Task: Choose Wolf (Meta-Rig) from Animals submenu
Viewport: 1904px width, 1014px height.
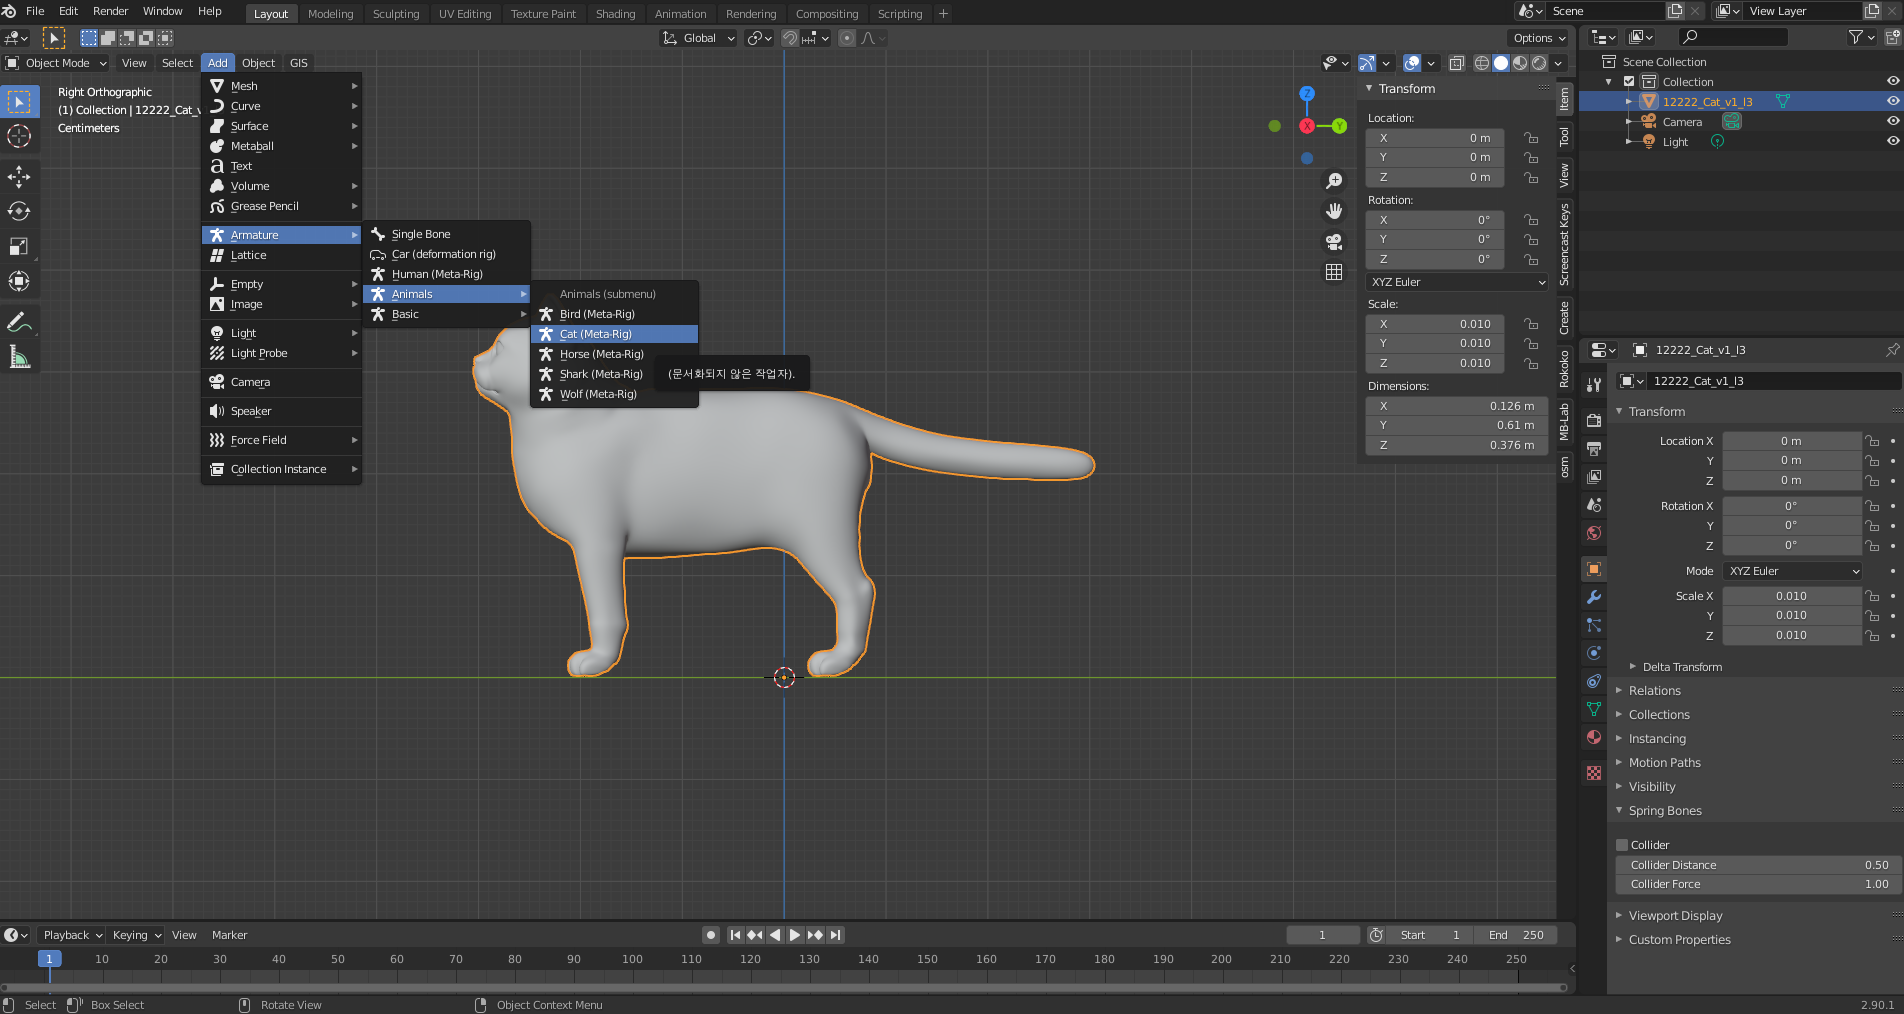Action: point(614,394)
